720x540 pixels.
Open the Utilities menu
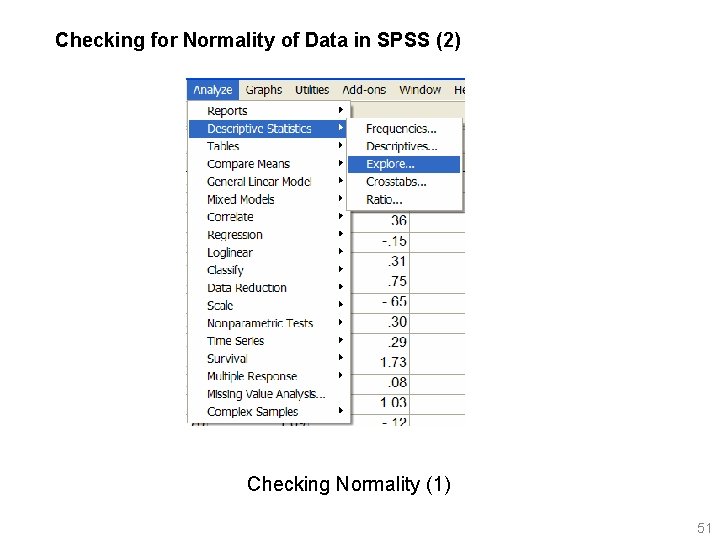(x=312, y=90)
